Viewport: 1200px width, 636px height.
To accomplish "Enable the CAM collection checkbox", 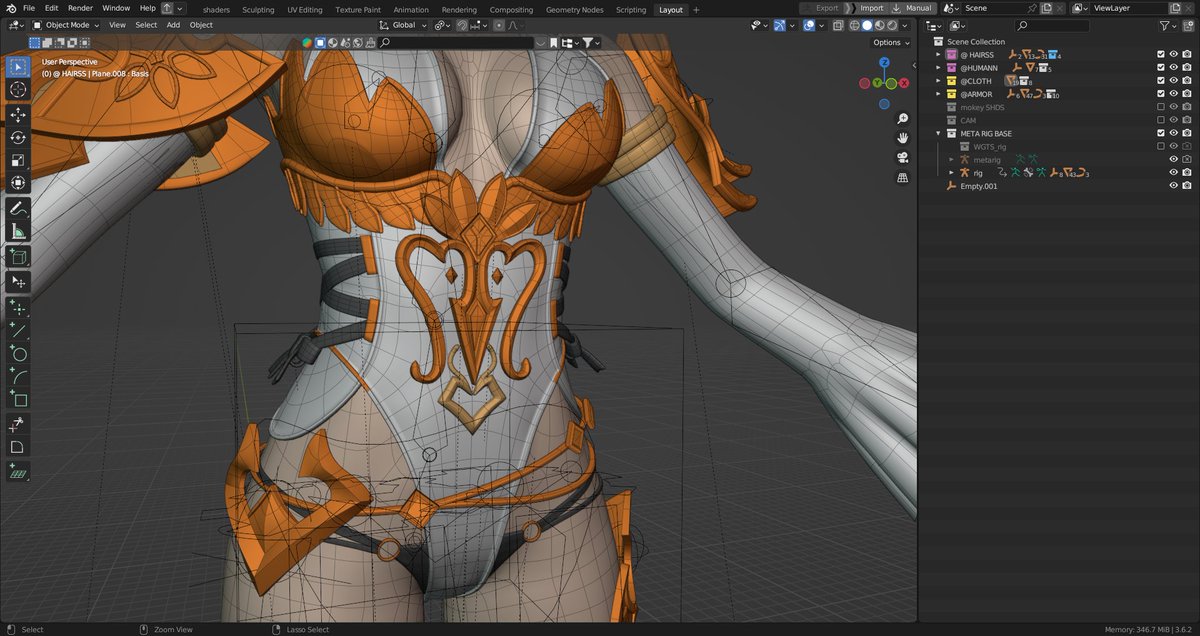I will [x=1160, y=120].
